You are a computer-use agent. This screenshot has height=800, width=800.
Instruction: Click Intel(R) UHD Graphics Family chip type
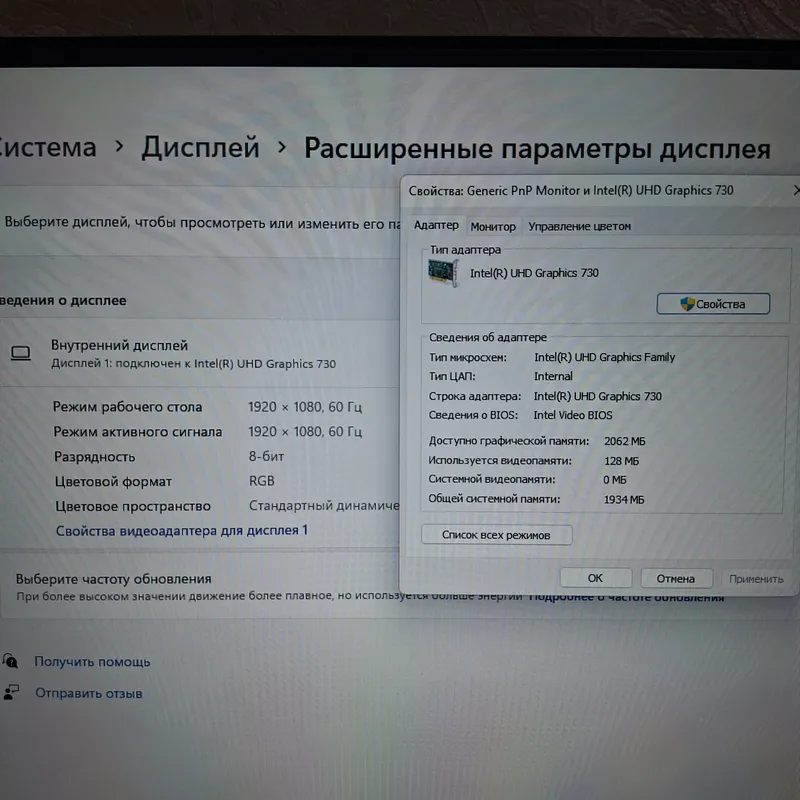[x=605, y=357]
